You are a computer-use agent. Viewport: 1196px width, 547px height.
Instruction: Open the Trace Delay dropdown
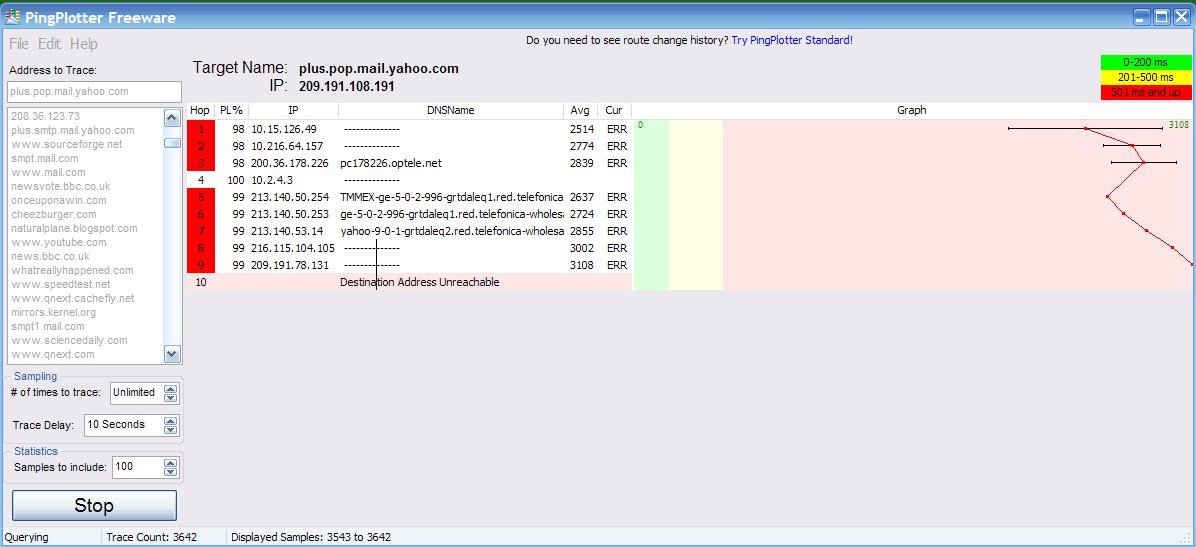172,425
